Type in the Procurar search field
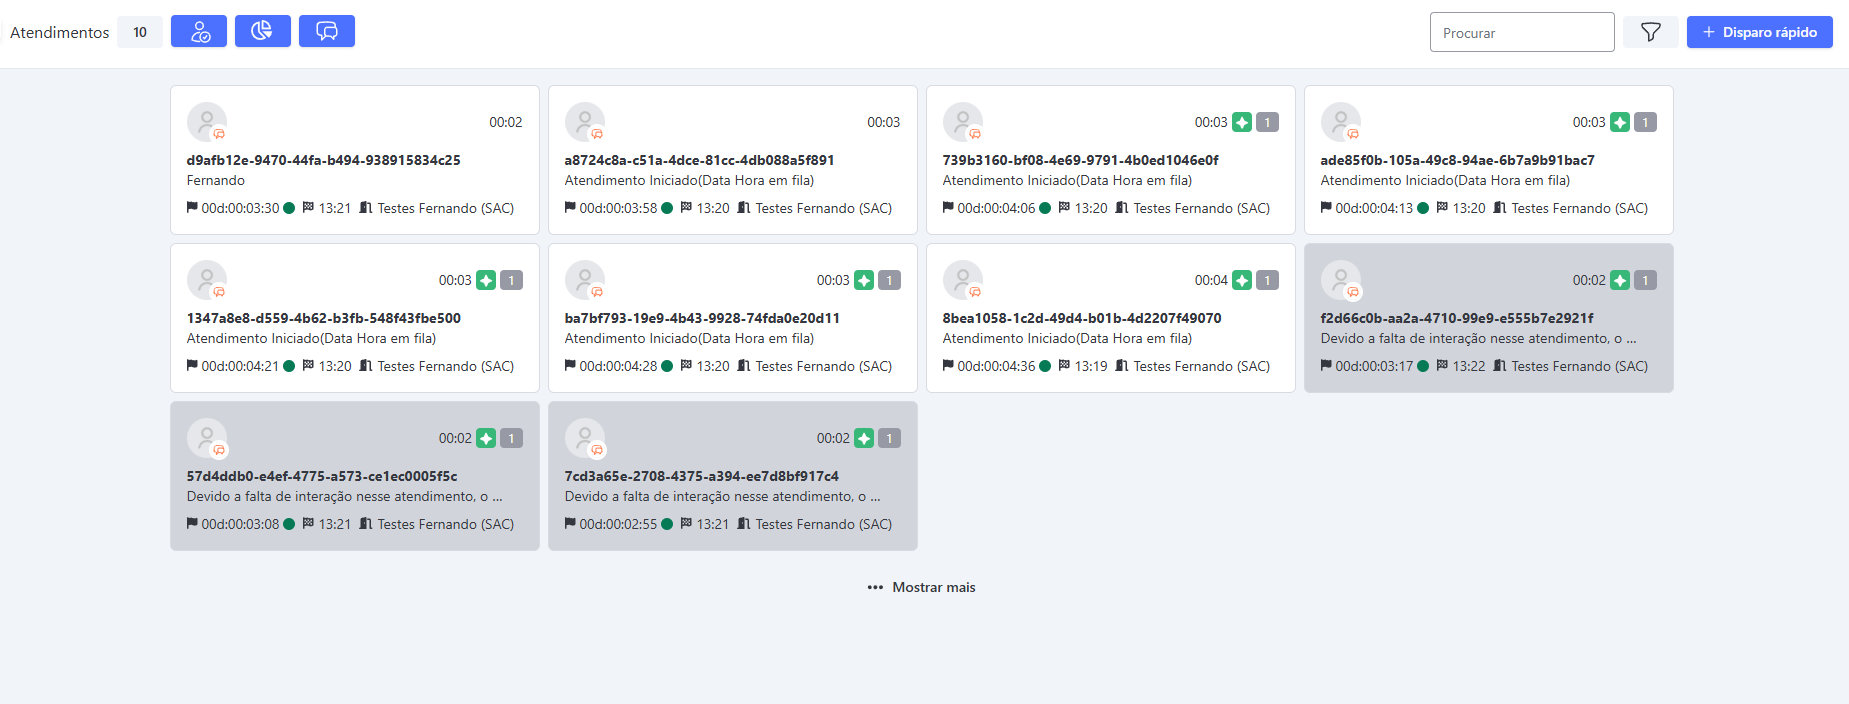Screen dimensions: 1849x704 (x=1521, y=32)
